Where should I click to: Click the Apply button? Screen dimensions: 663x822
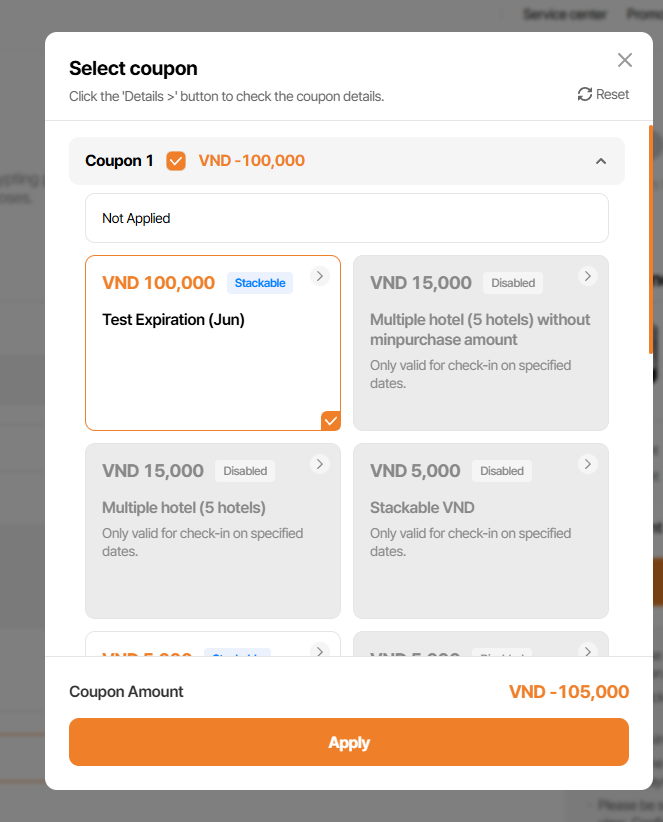[348, 742]
